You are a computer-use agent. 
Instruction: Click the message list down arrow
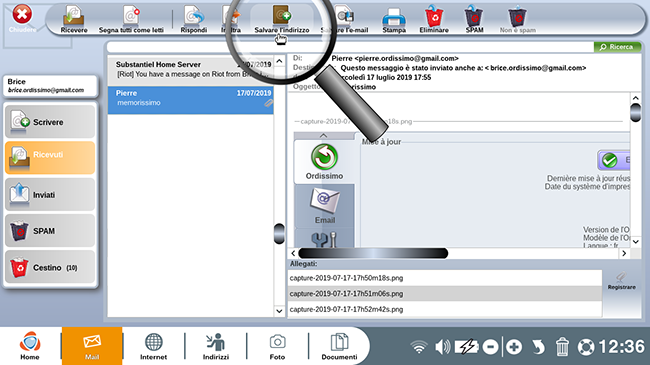[x=279, y=311]
